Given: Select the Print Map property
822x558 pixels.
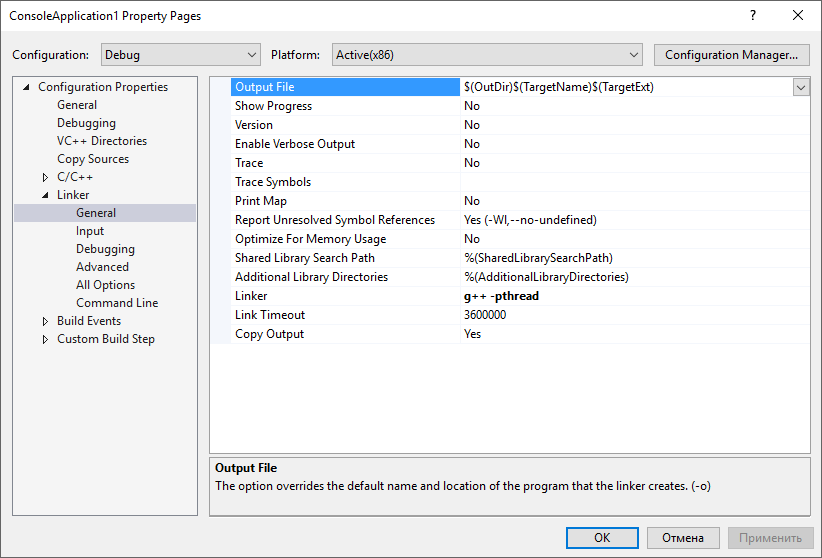Looking at the screenshot, I should click(345, 201).
